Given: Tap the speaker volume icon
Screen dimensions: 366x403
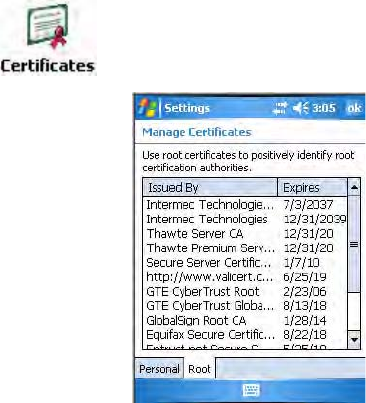Looking at the screenshot, I should [x=301, y=108].
